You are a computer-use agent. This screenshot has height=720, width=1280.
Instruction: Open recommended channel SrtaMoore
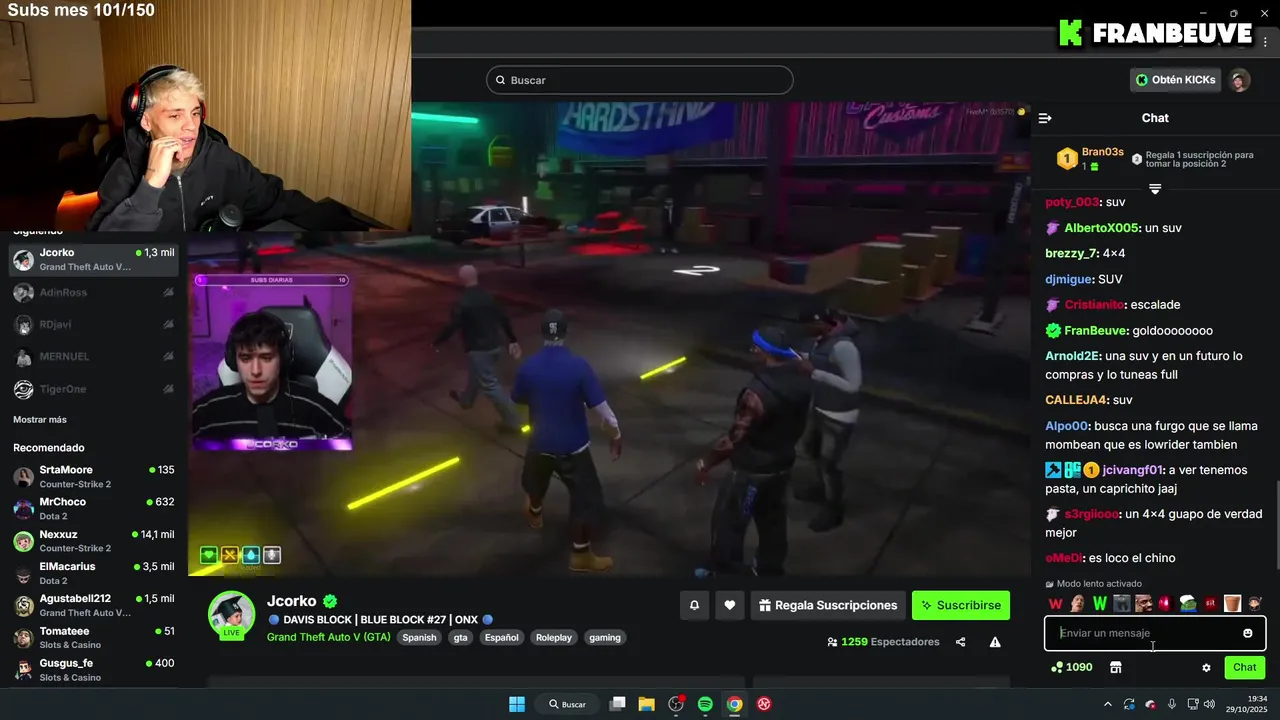(x=94, y=476)
